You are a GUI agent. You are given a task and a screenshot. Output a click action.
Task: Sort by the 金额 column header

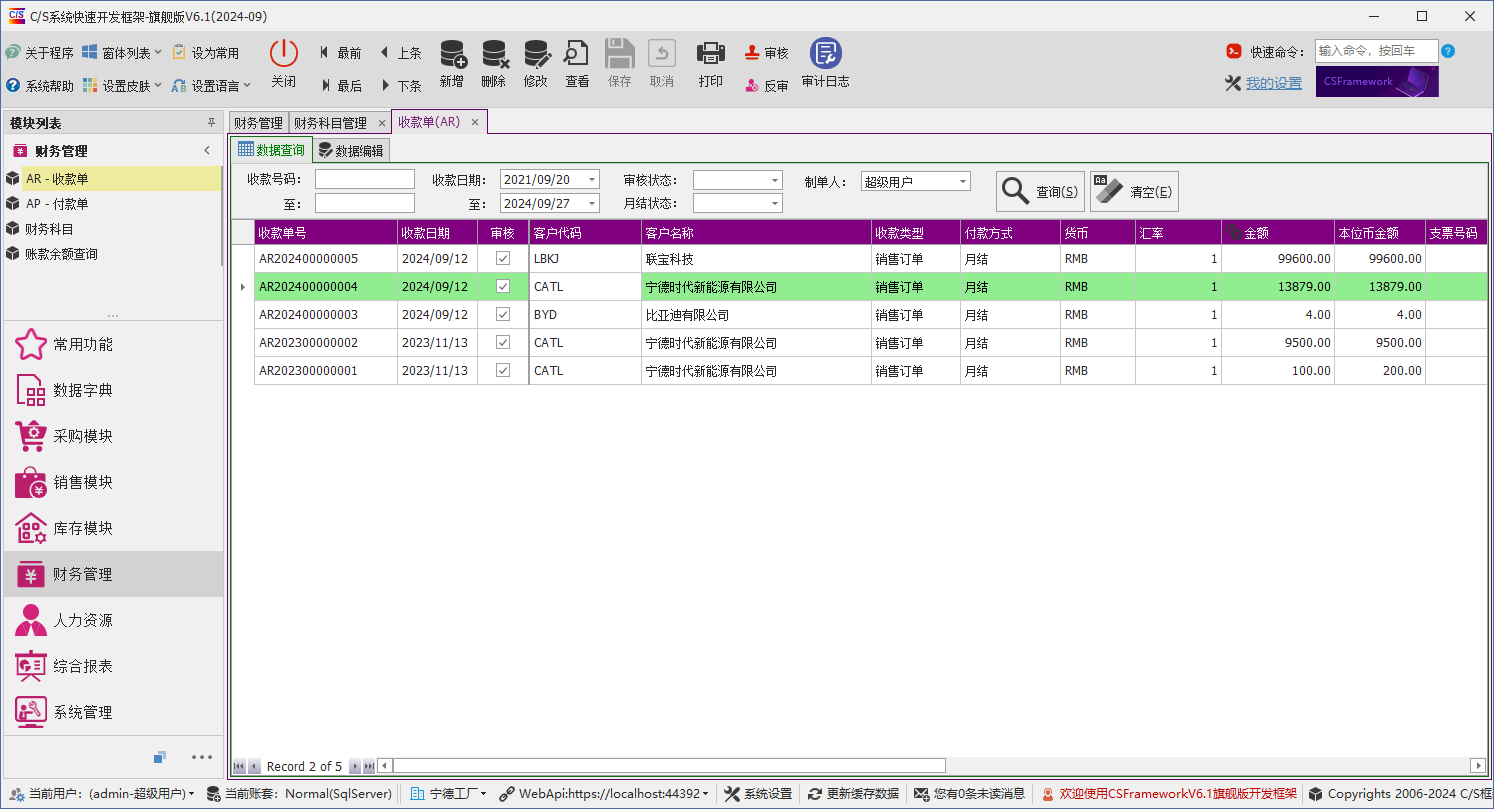1278,232
